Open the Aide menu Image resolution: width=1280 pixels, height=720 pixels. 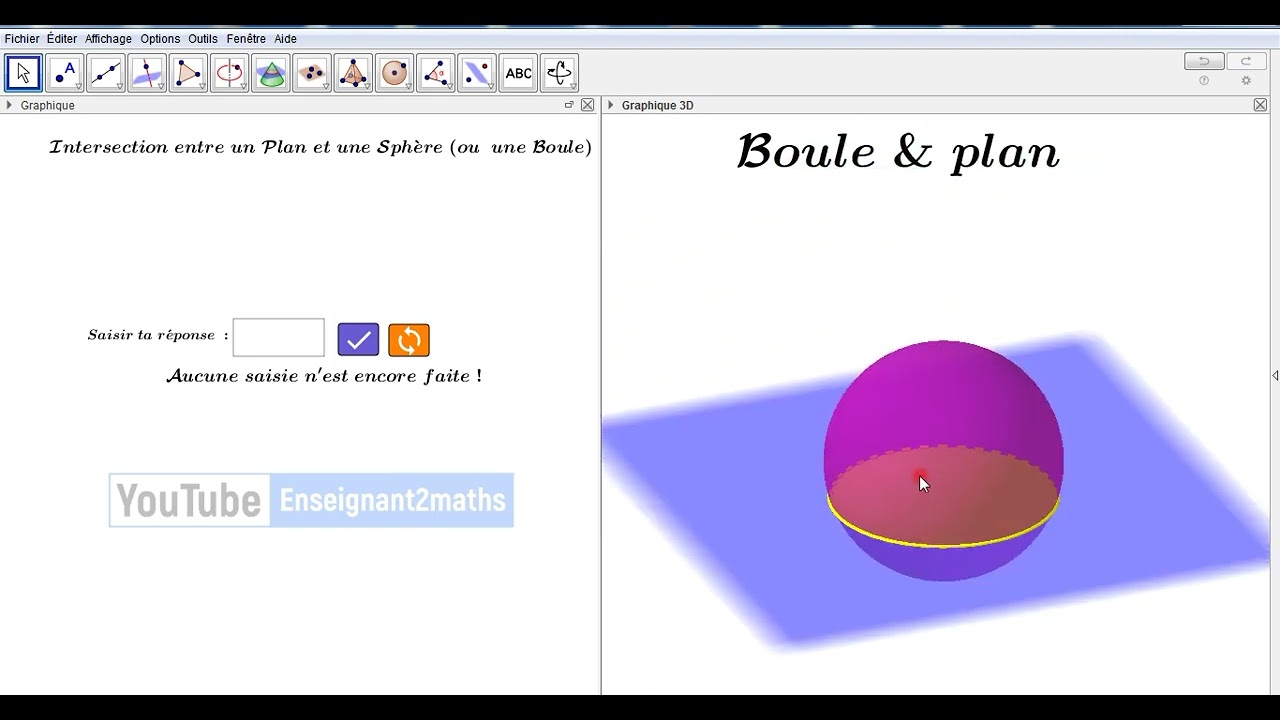(x=285, y=39)
